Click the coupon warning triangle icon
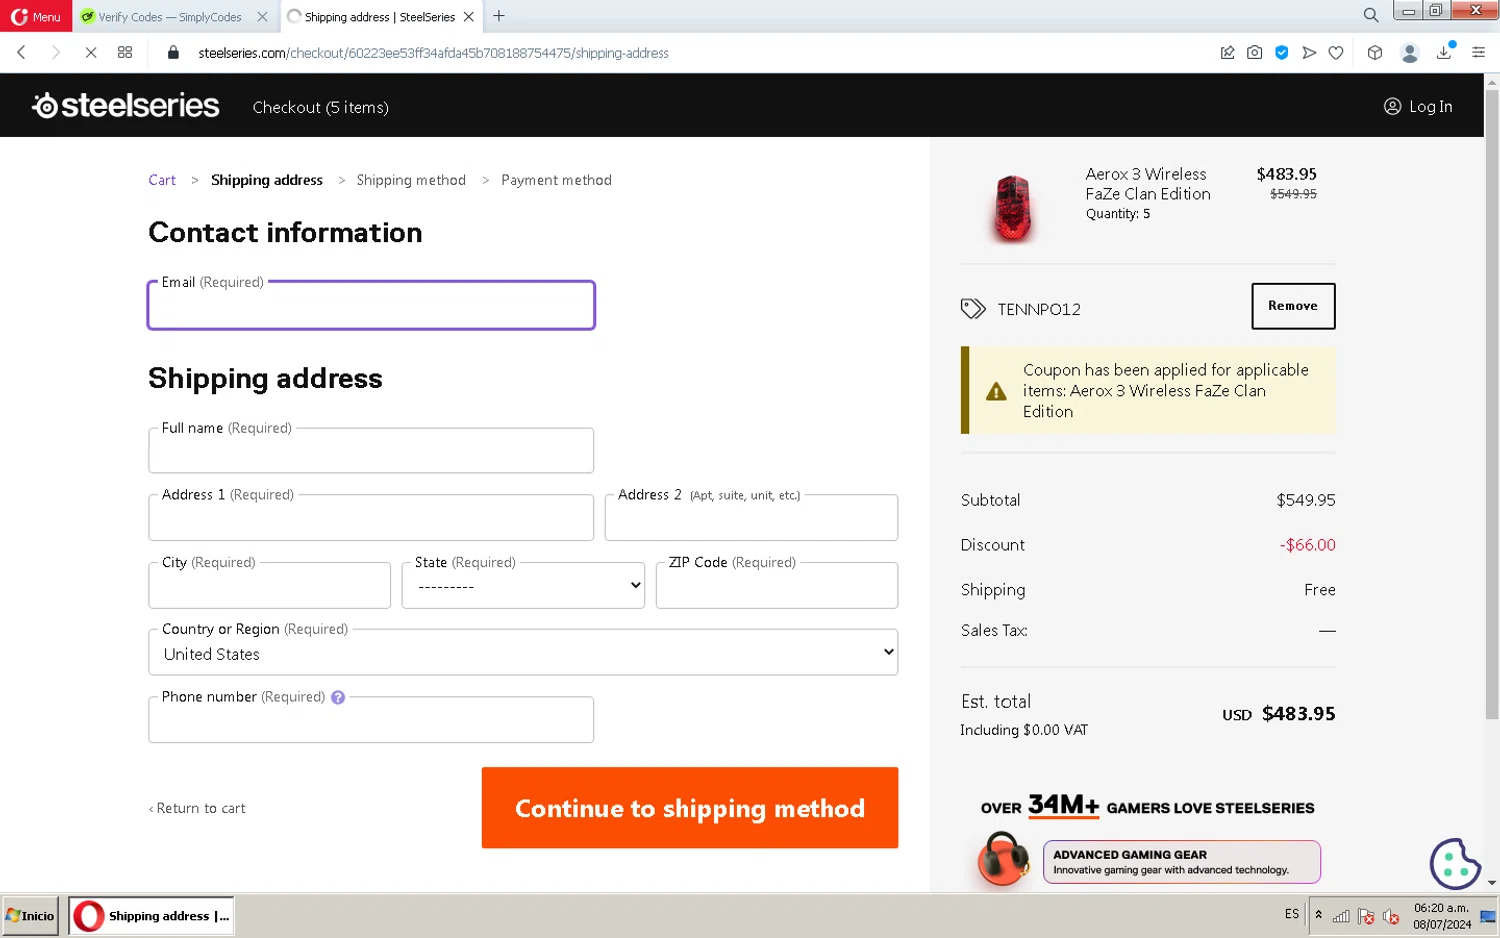This screenshot has height=938, width=1500. pos(996,391)
